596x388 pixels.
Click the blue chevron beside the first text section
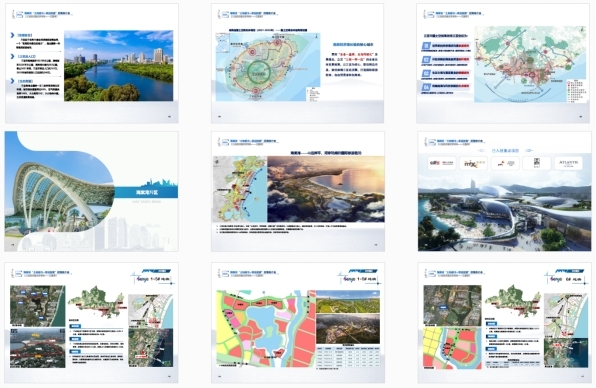tap(13, 35)
